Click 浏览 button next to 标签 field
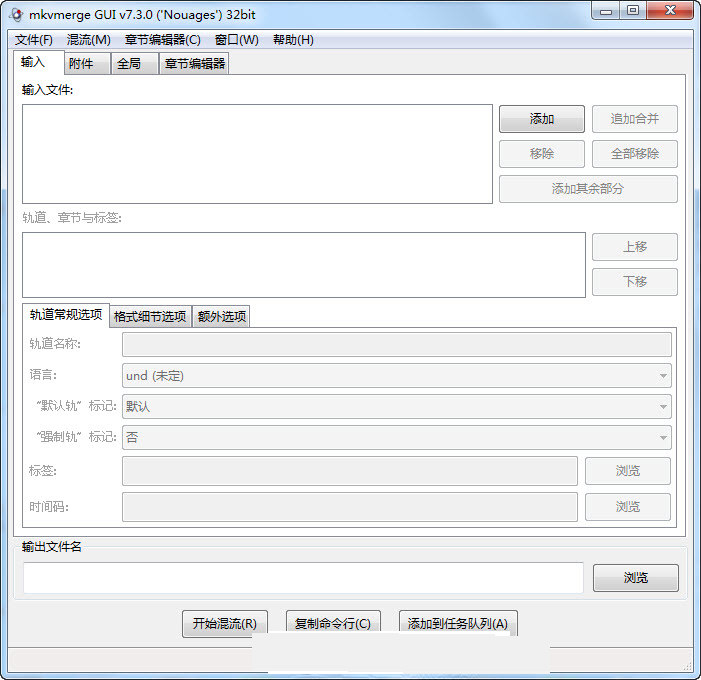This screenshot has width=701, height=680. 628,471
